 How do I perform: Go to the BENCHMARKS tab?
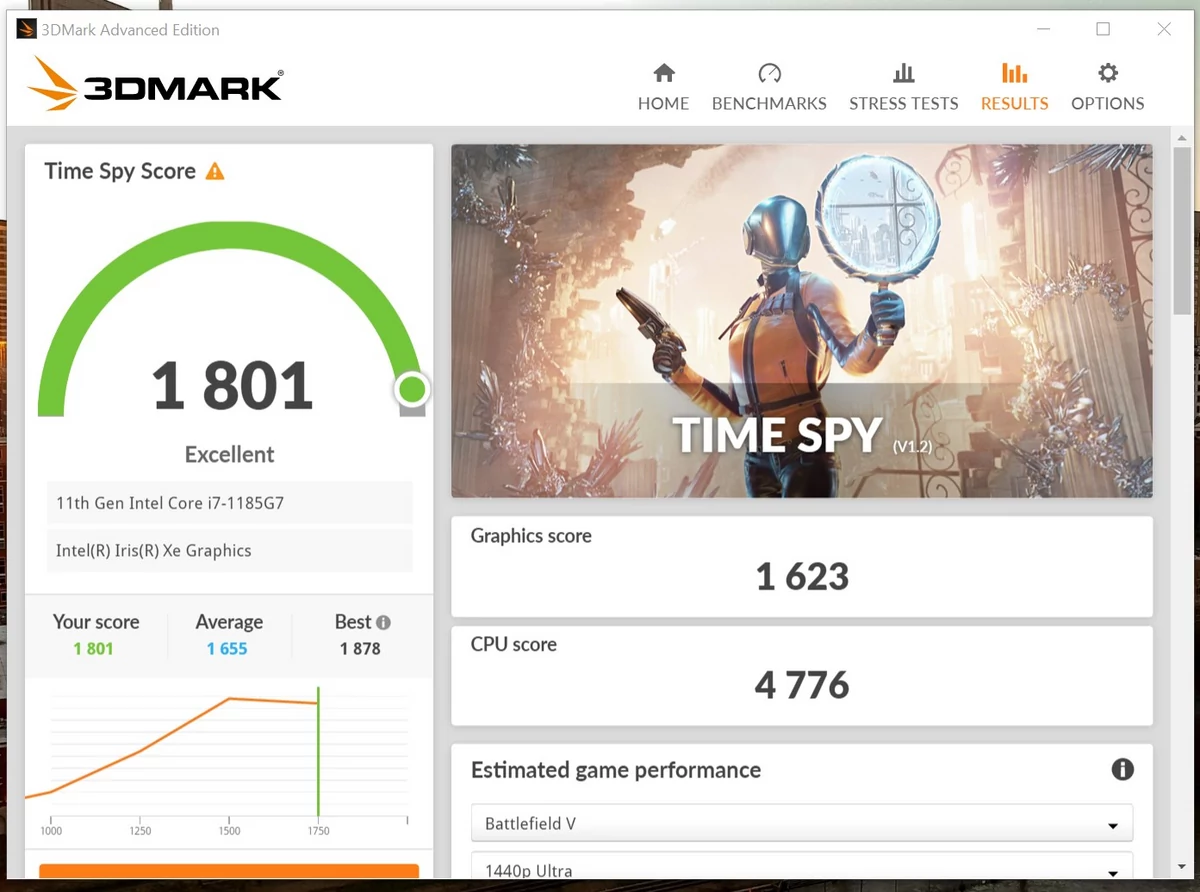[769, 87]
